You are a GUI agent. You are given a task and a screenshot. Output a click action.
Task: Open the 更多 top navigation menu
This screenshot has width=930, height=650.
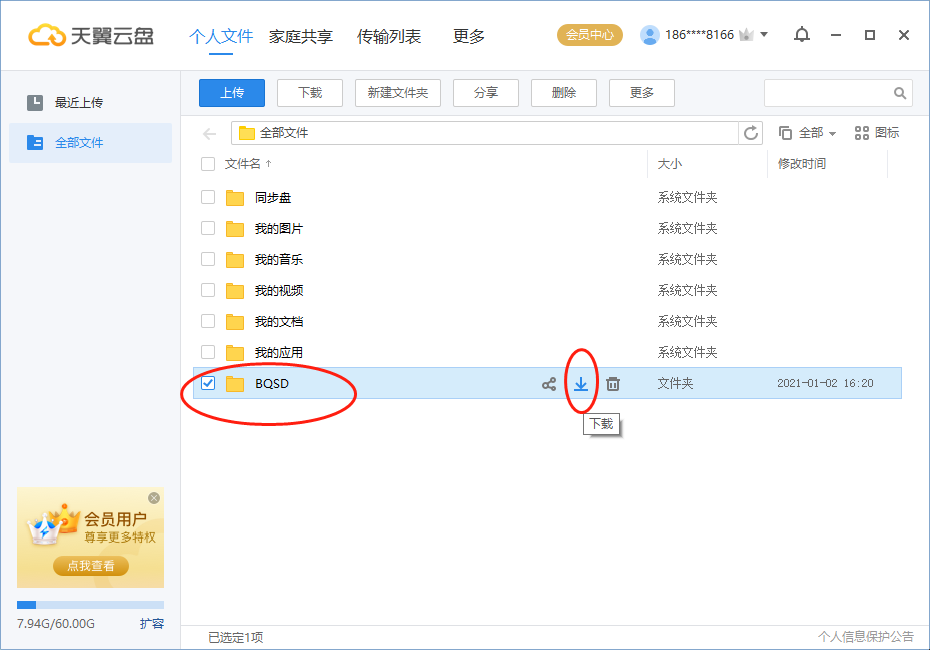[x=469, y=36]
